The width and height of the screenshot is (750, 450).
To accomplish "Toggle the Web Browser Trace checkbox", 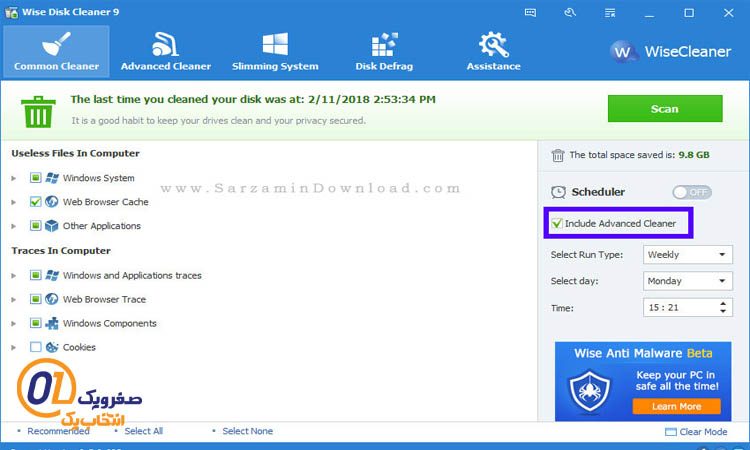I will pyautogui.click(x=35, y=299).
